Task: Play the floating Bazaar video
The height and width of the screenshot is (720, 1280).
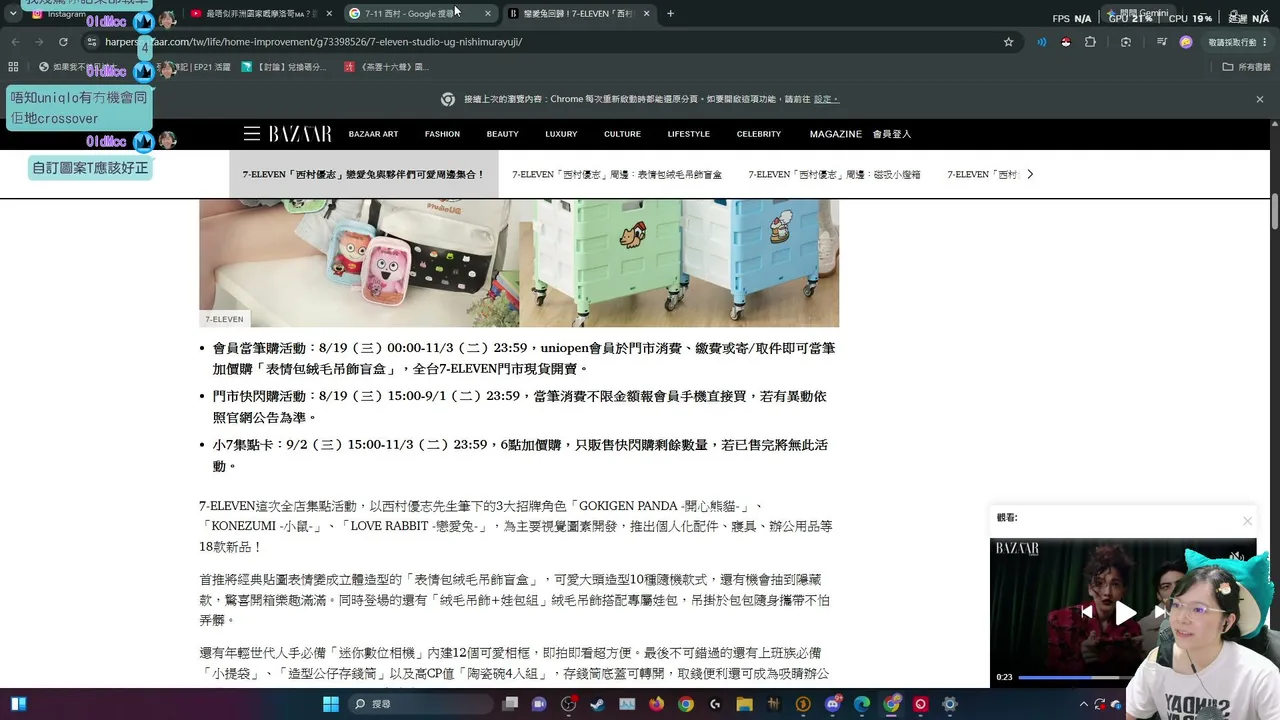Action: (x=1125, y=612)
